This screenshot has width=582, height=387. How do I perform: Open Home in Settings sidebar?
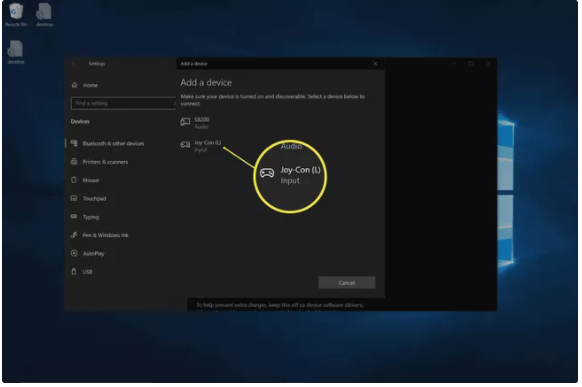click(x=90, y=85)
